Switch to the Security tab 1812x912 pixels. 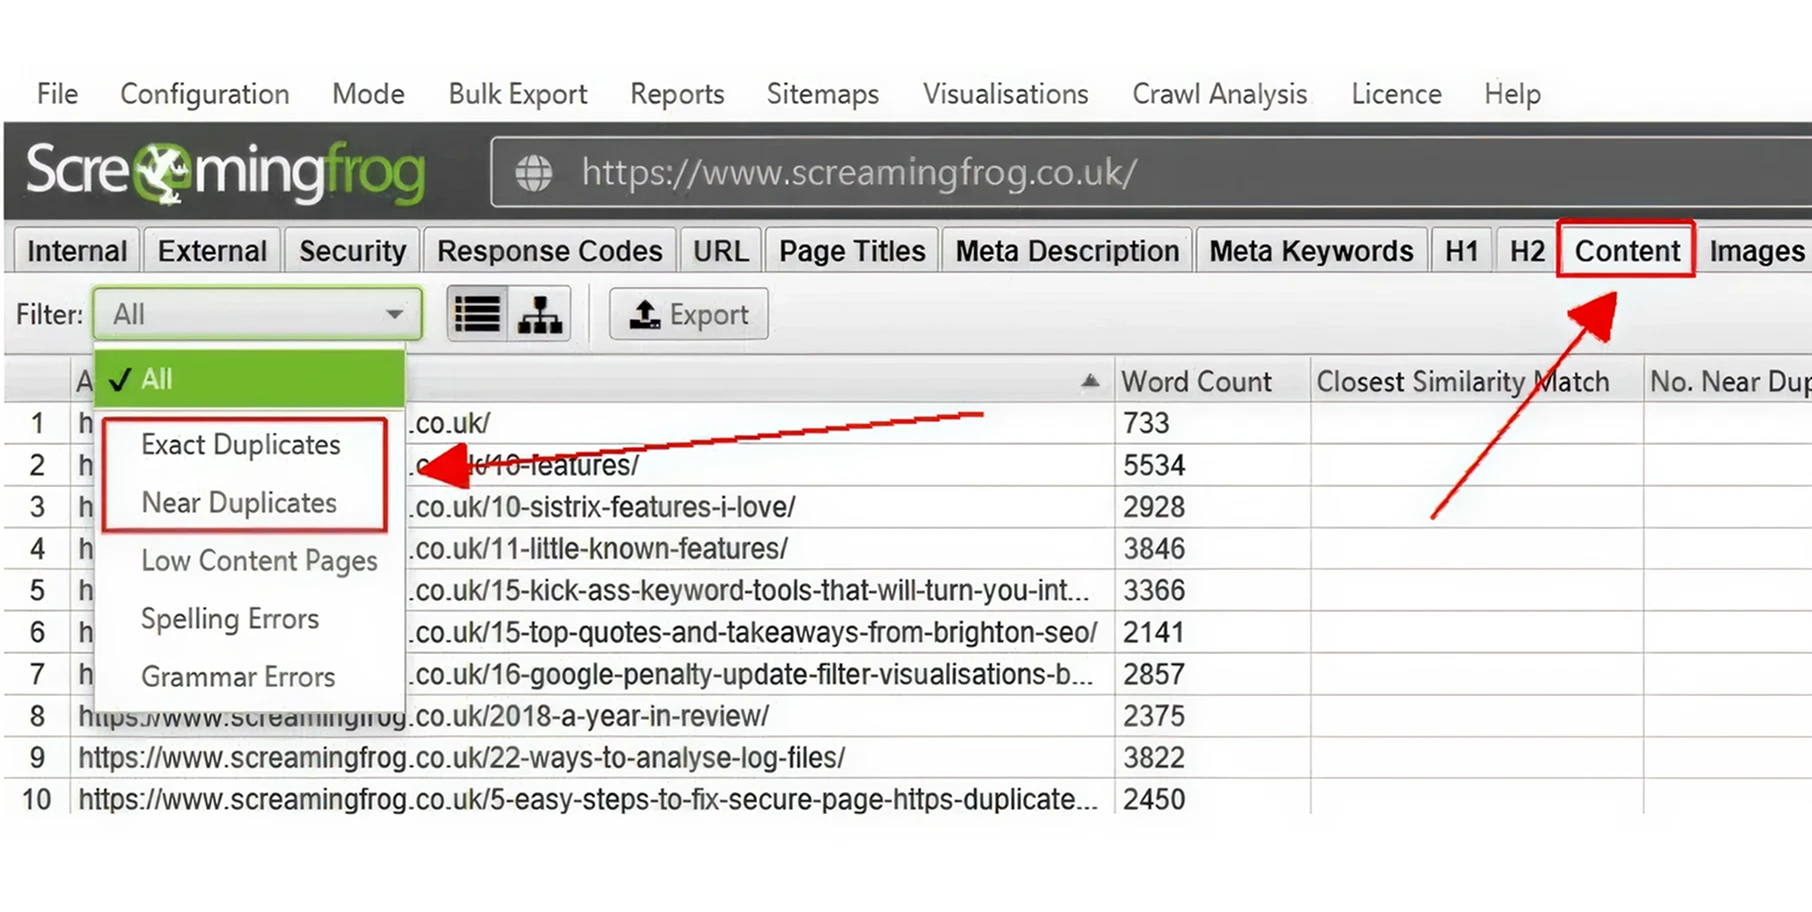click(352, 251)
